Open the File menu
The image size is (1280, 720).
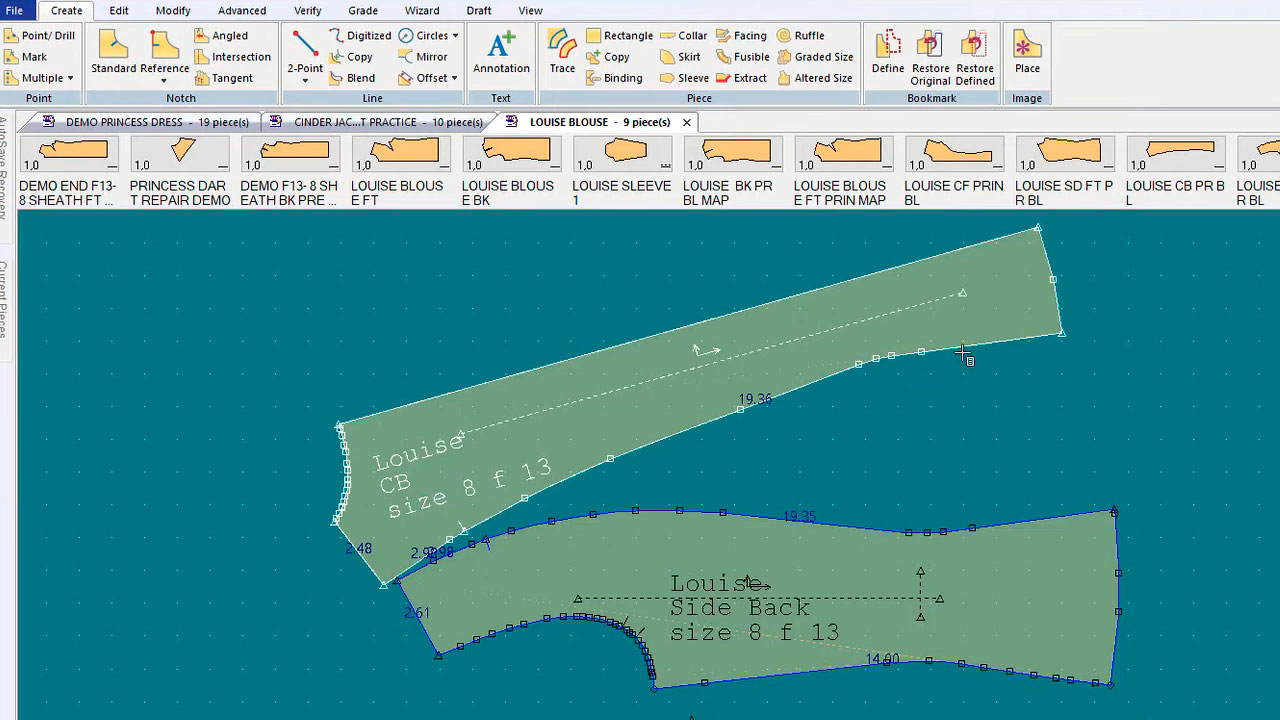pos(15,11)
